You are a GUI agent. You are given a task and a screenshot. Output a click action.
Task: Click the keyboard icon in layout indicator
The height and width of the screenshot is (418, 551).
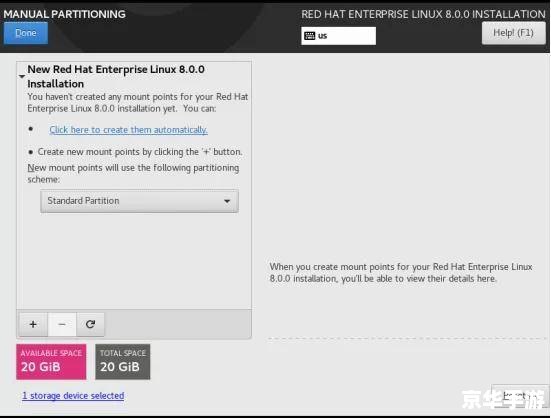pyautogui.click(x=310, y=36)
